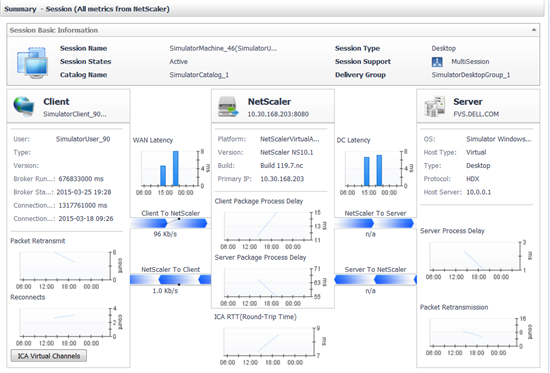Viewport: 550px width, 373px height.
Task: Click the 96 Kb/s throughput value
Action: click(x=165, y=234)
